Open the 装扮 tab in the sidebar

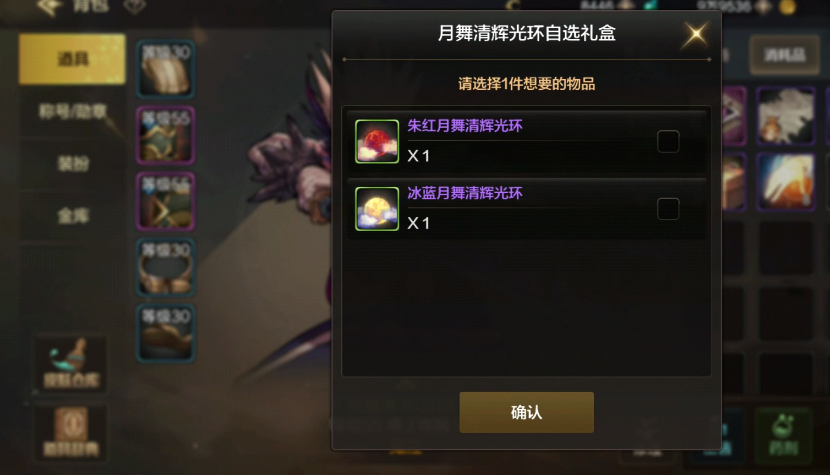point(73,163)
